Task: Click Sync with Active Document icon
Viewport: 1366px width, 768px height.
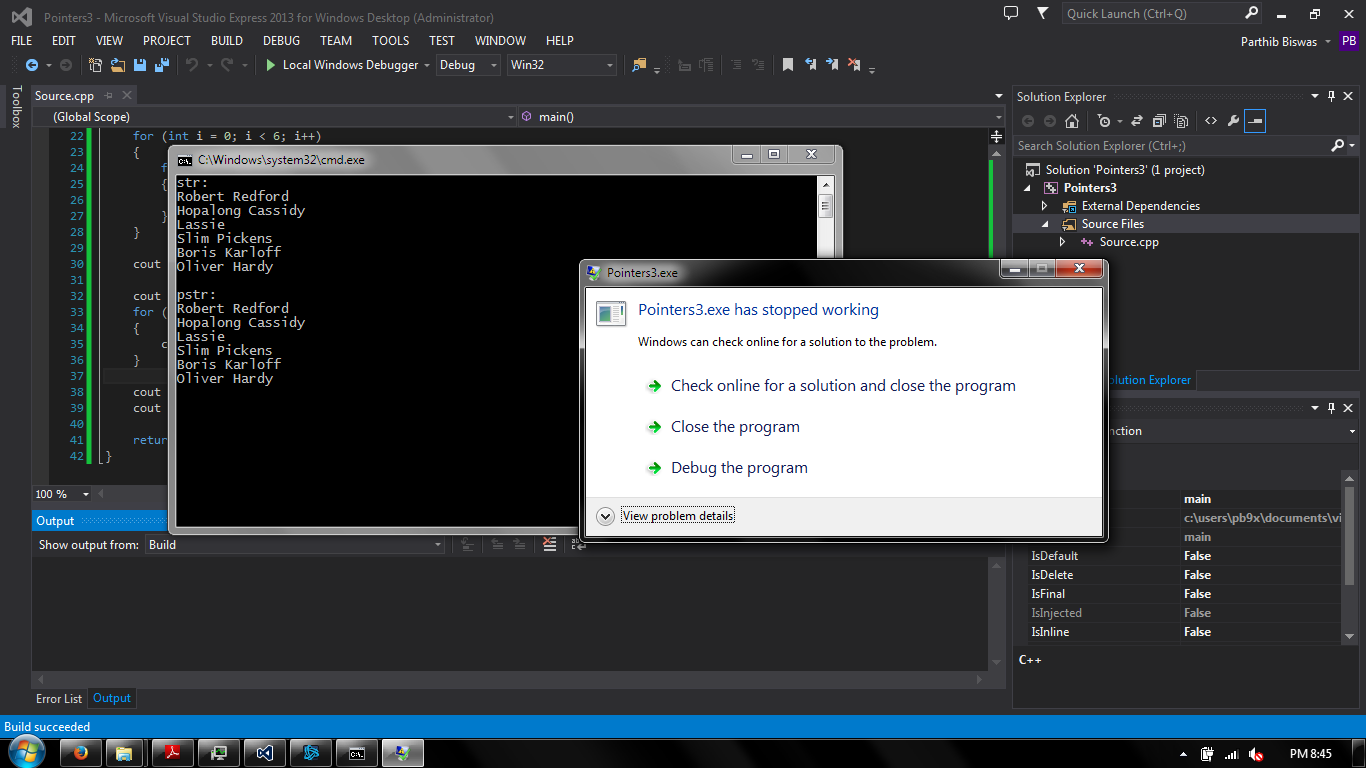Action: (1138, 121)
